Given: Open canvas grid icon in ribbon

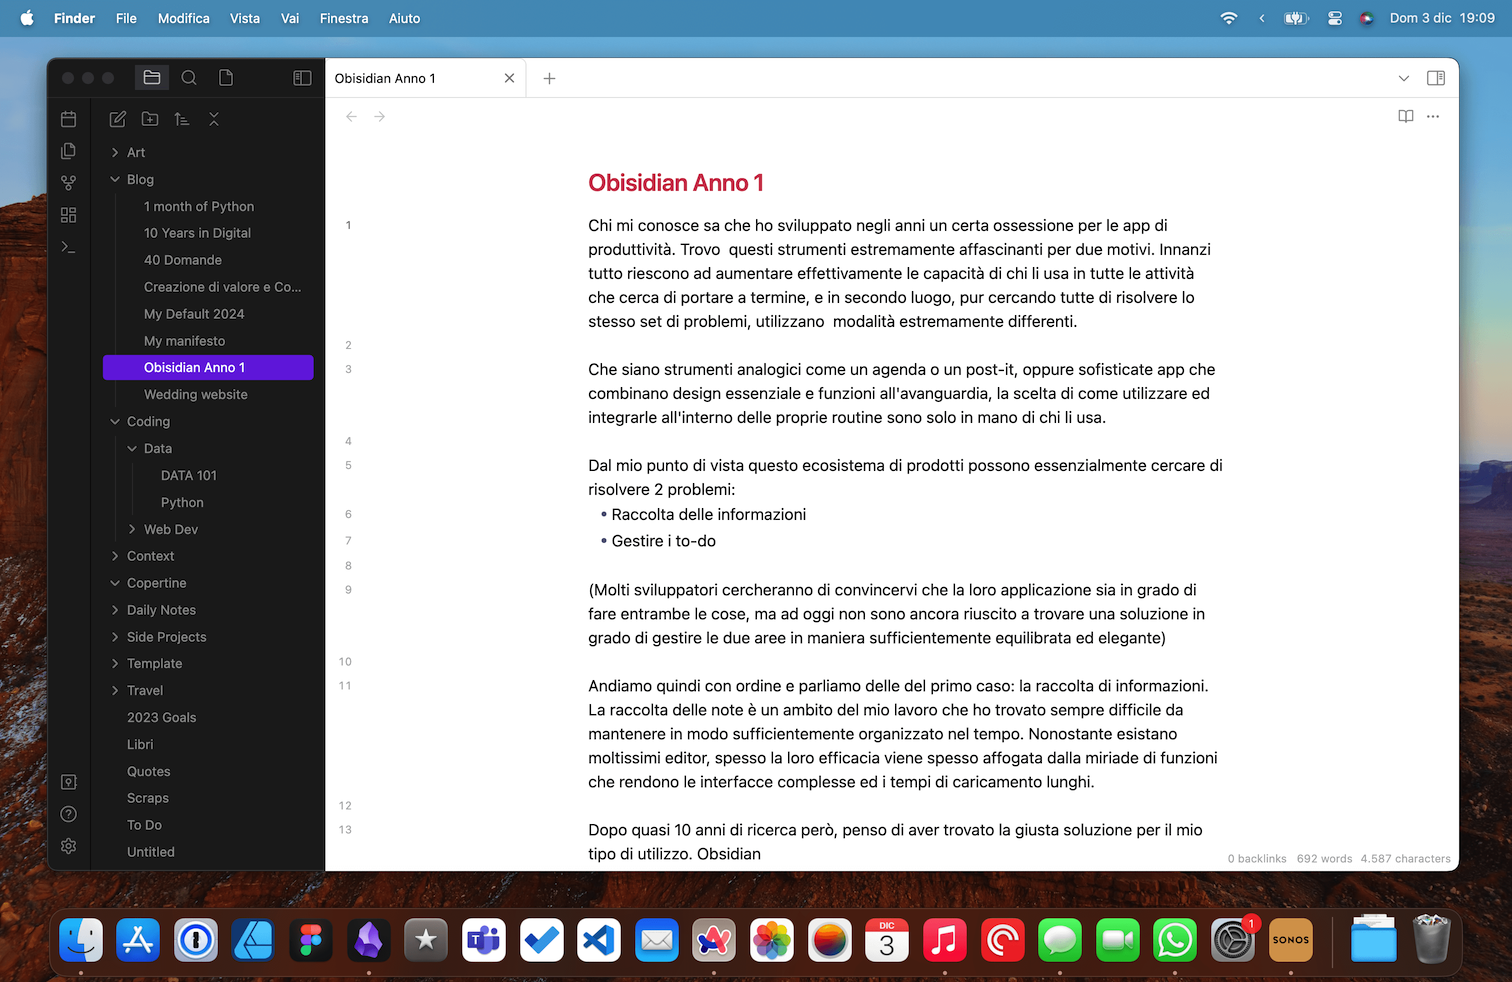Looking at the screenshot, I should (x=68, y=215).
